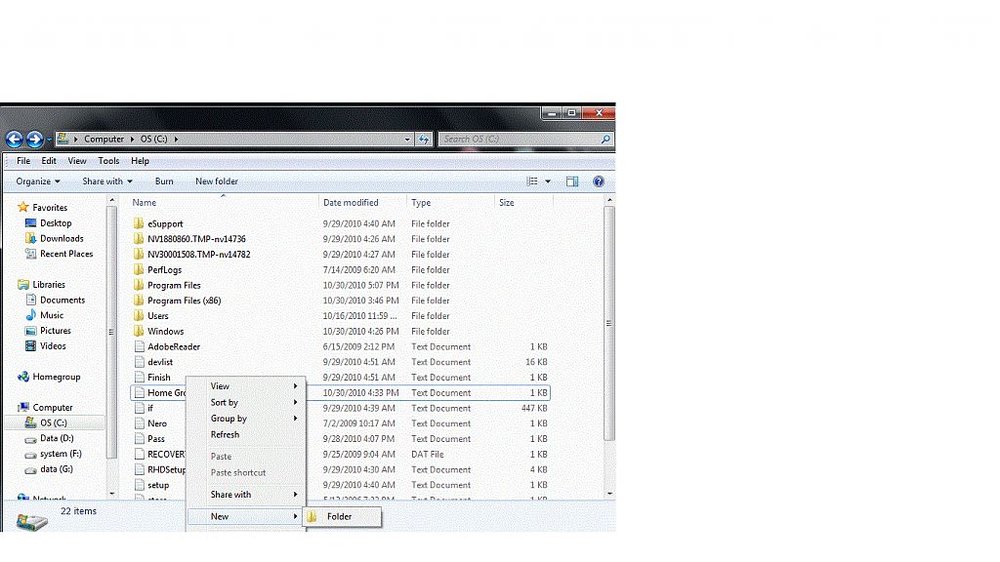Click the devlist text file icon

(x=140, y=362)
